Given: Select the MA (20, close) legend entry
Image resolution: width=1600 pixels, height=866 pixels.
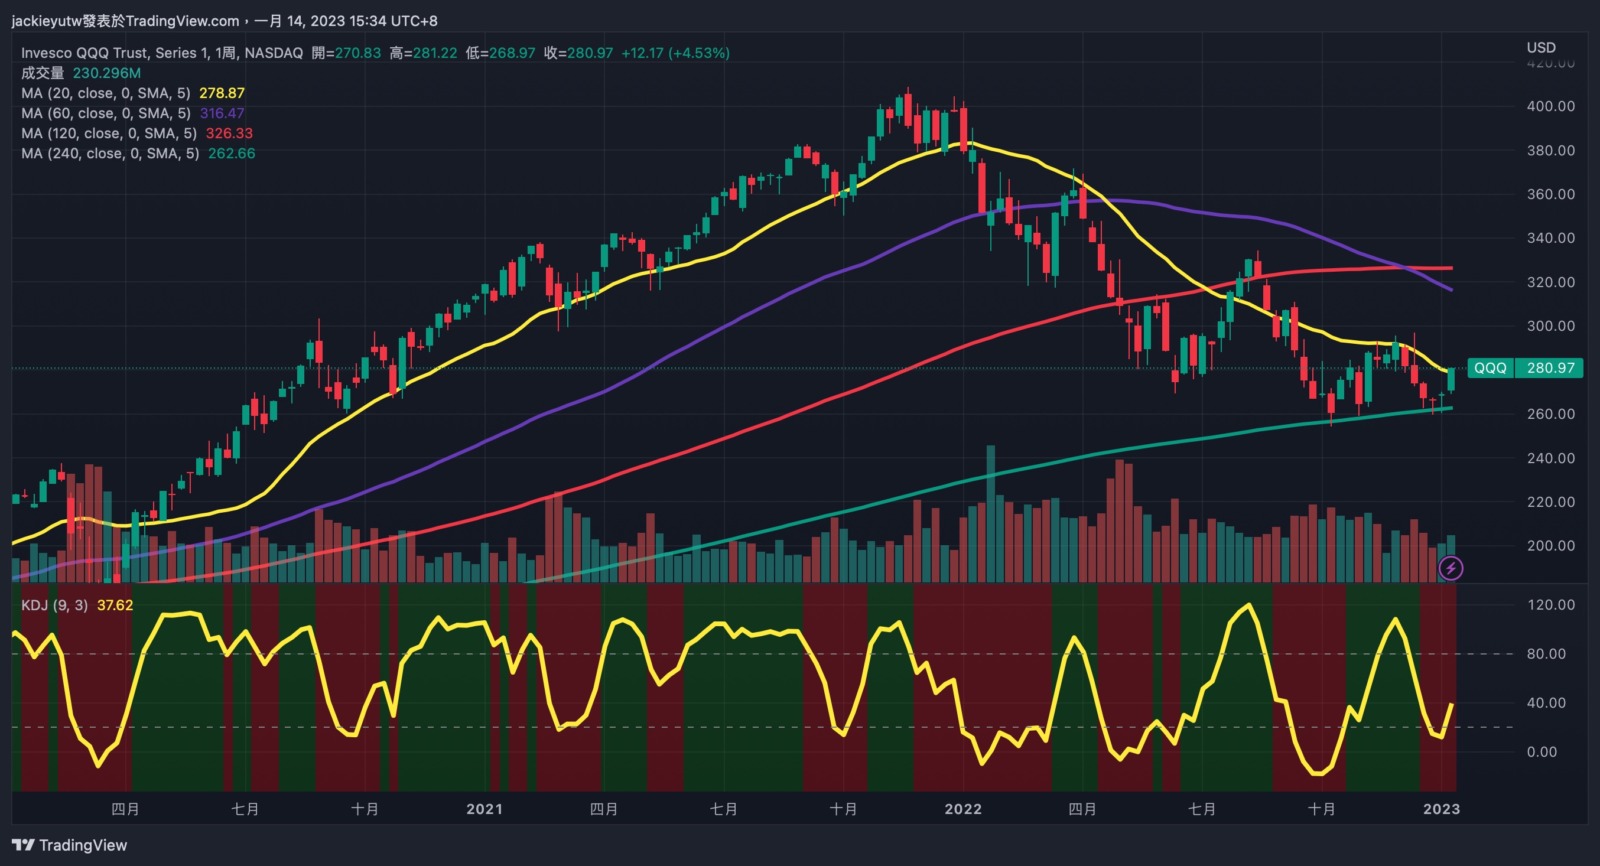Looking at the screenshot, I should tap(105, 93).
